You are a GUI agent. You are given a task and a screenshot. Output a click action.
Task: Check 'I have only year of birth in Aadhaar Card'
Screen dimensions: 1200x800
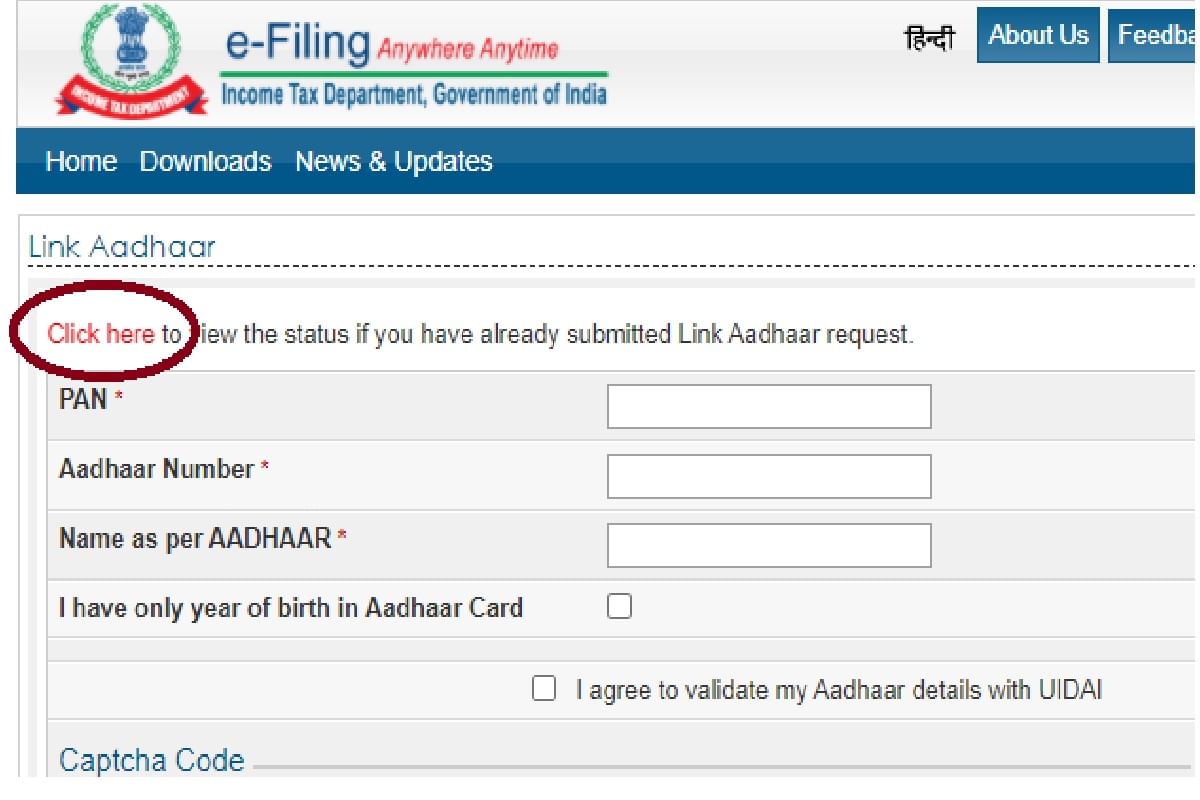[x=618, y=606]
